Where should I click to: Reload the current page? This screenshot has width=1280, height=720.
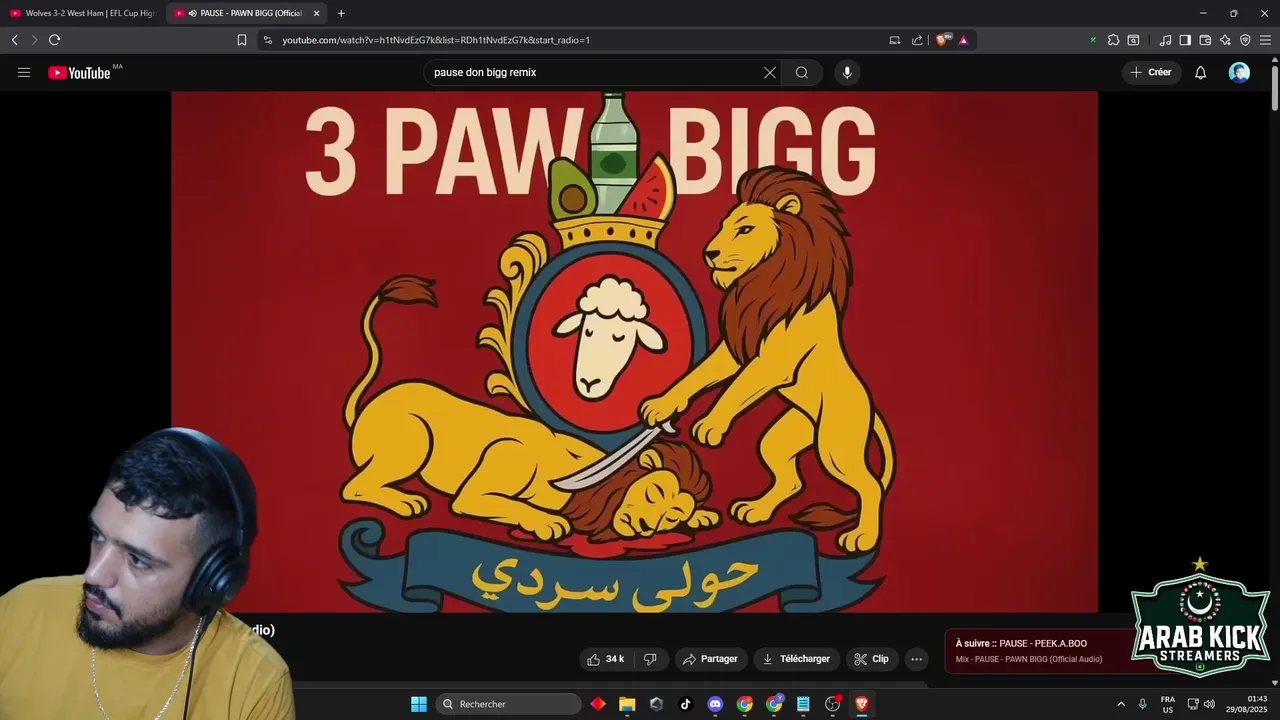click(54, 40)
